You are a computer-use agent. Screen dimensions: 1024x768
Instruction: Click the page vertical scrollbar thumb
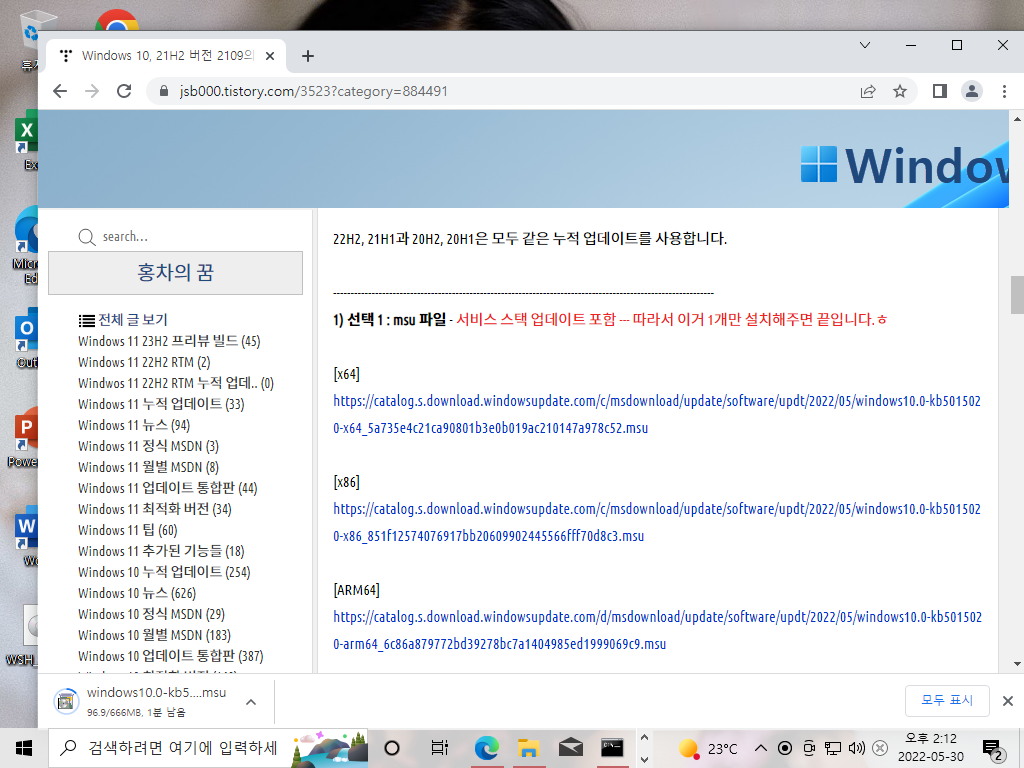(x=1017, y=295)
